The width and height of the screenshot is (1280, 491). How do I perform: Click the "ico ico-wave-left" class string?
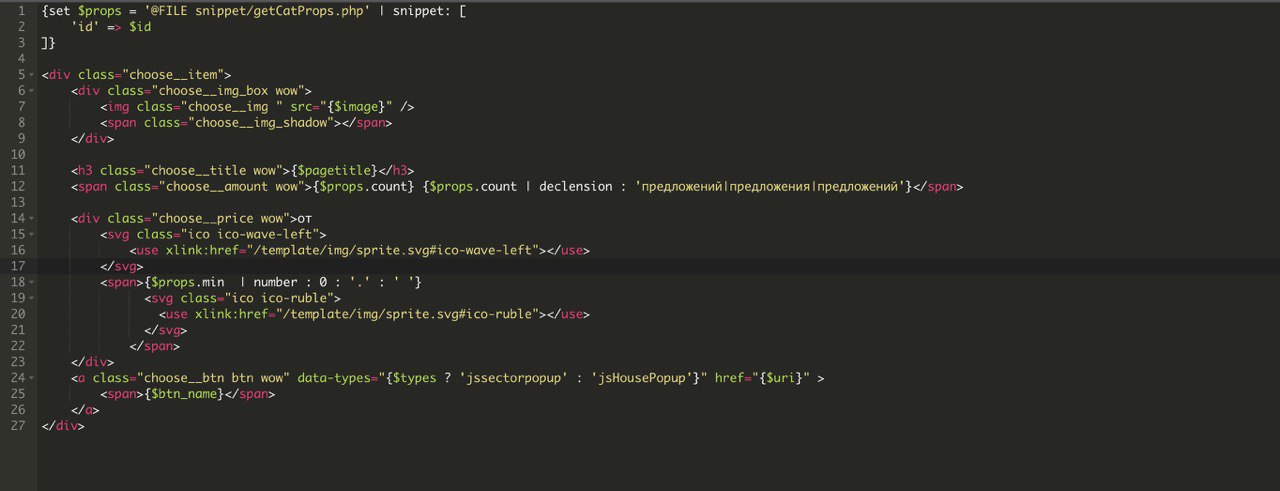pyautogui.click(x=252, y=234)
